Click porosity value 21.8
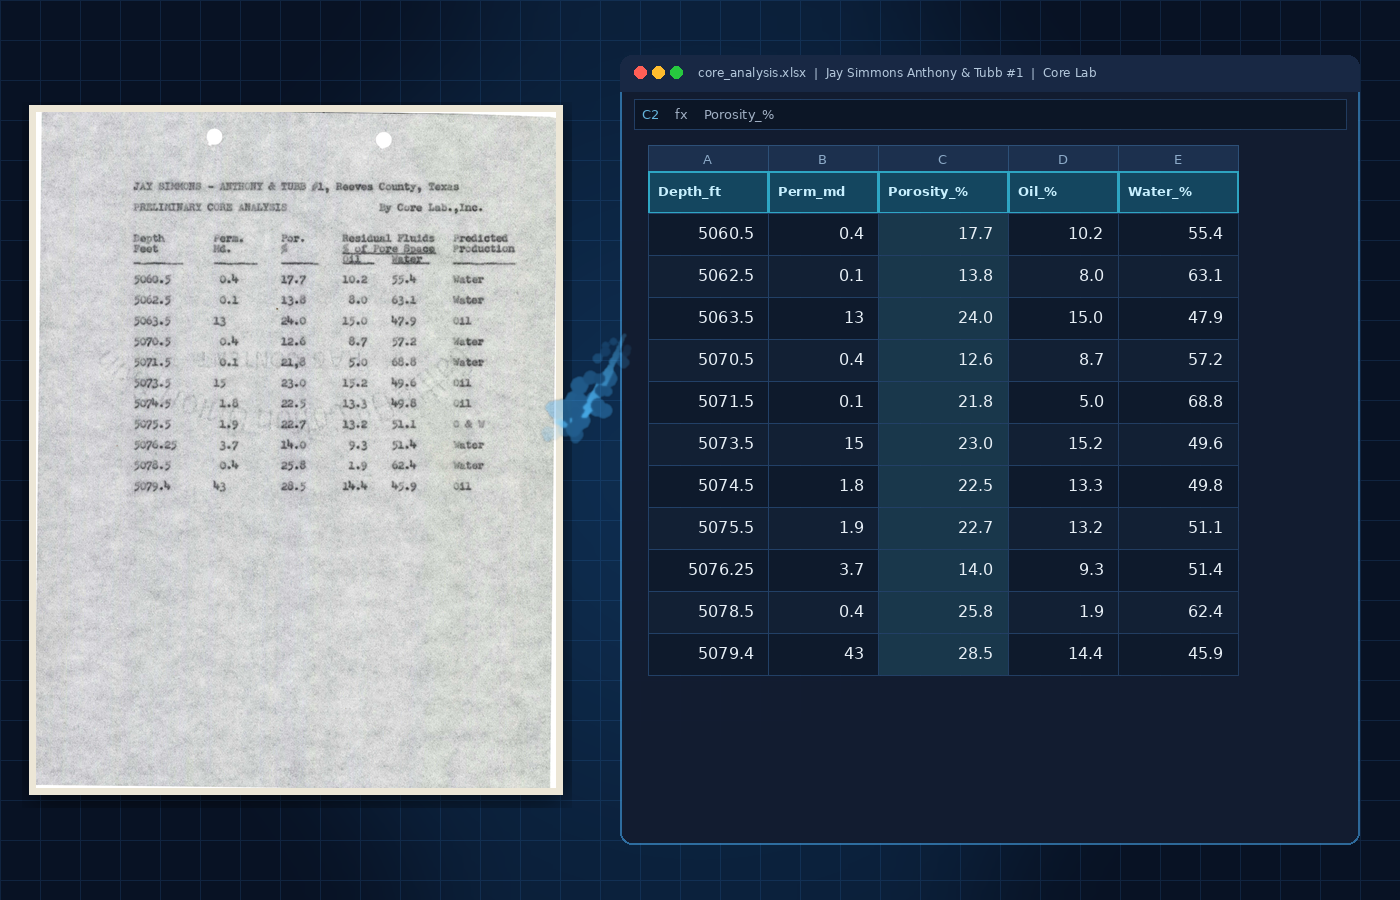Viewport: 1400px width, 900px height. click(x=943, y=402)
